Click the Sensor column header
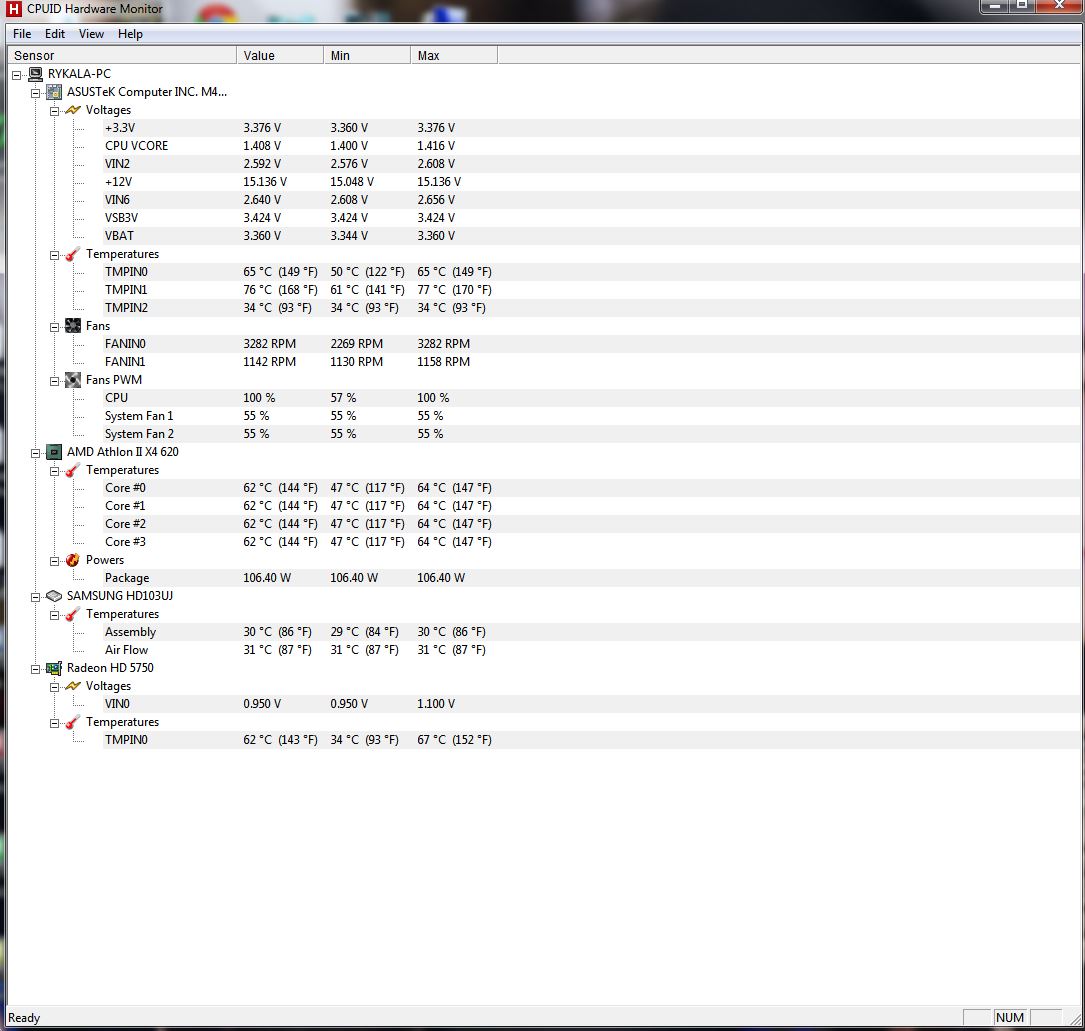This screenshot has height=1031, width=1085. (121, 55)
